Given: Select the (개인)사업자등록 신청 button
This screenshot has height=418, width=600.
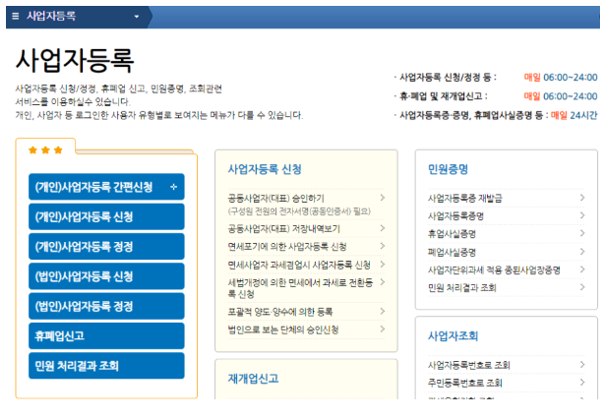Looking at the screenshot, I should click(x=106, y=217).
